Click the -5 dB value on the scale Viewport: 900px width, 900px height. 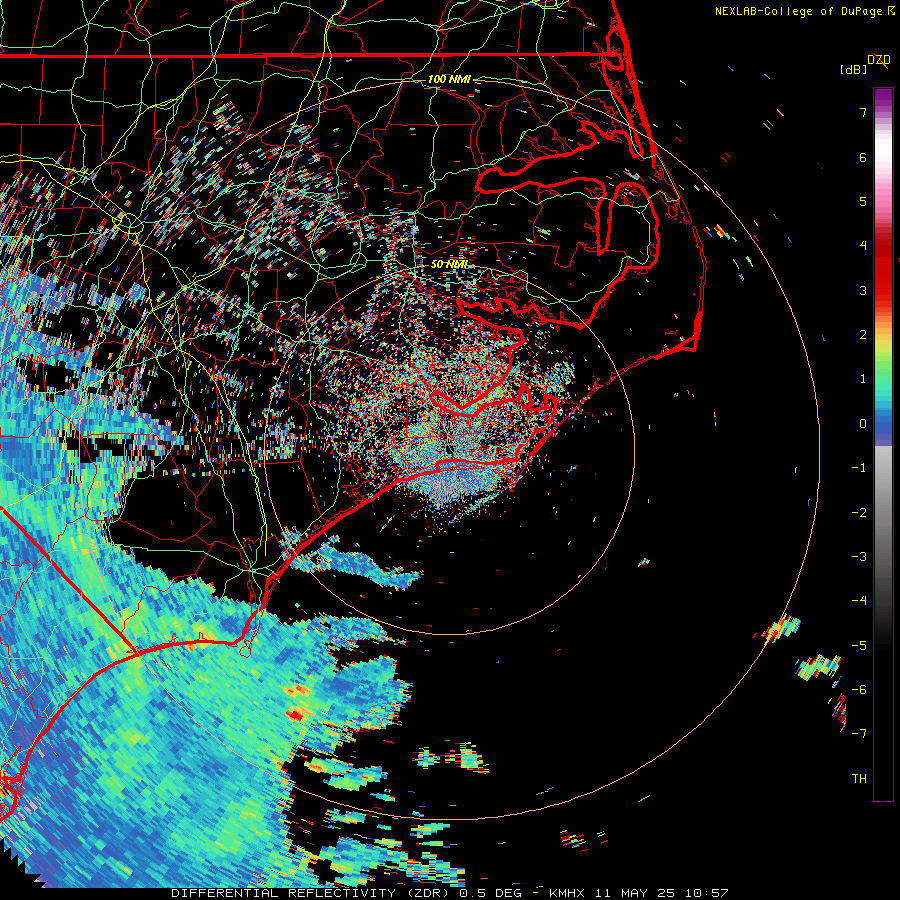pos(859,646)
